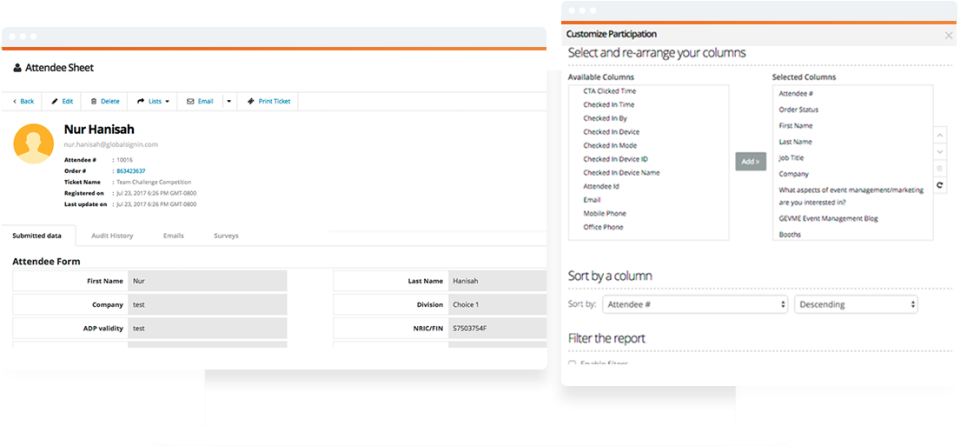Screen dimensions: 960x446
Task: Close the Customize Participation dialog
Action: 948,36
